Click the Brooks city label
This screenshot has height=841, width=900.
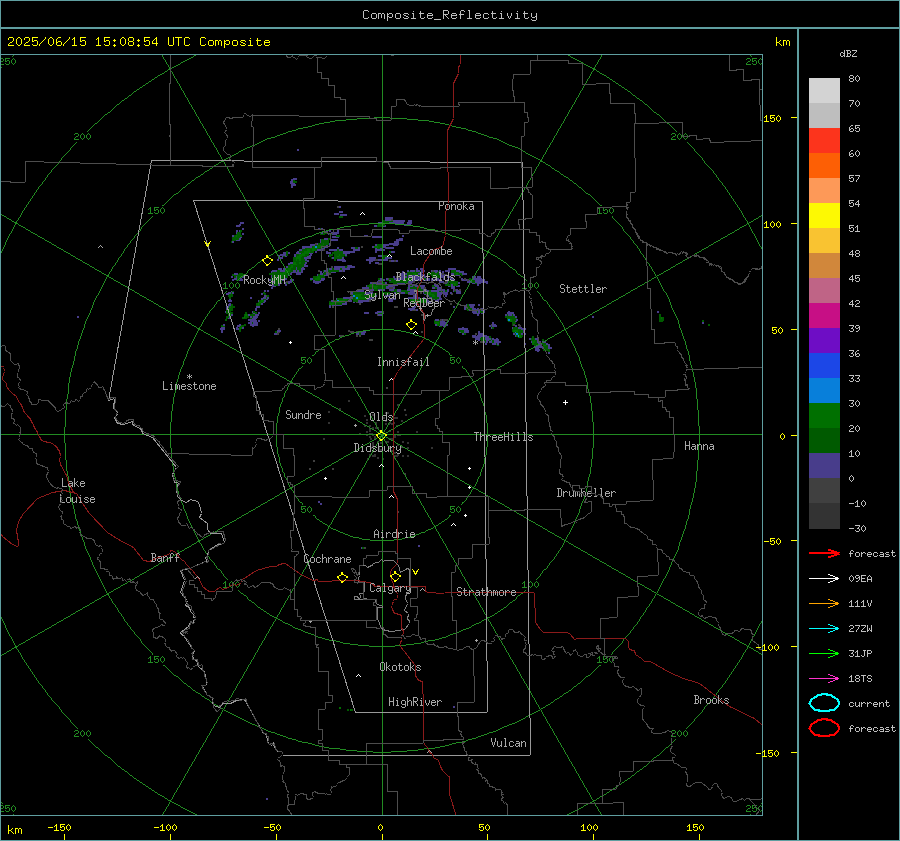(711, 700)
